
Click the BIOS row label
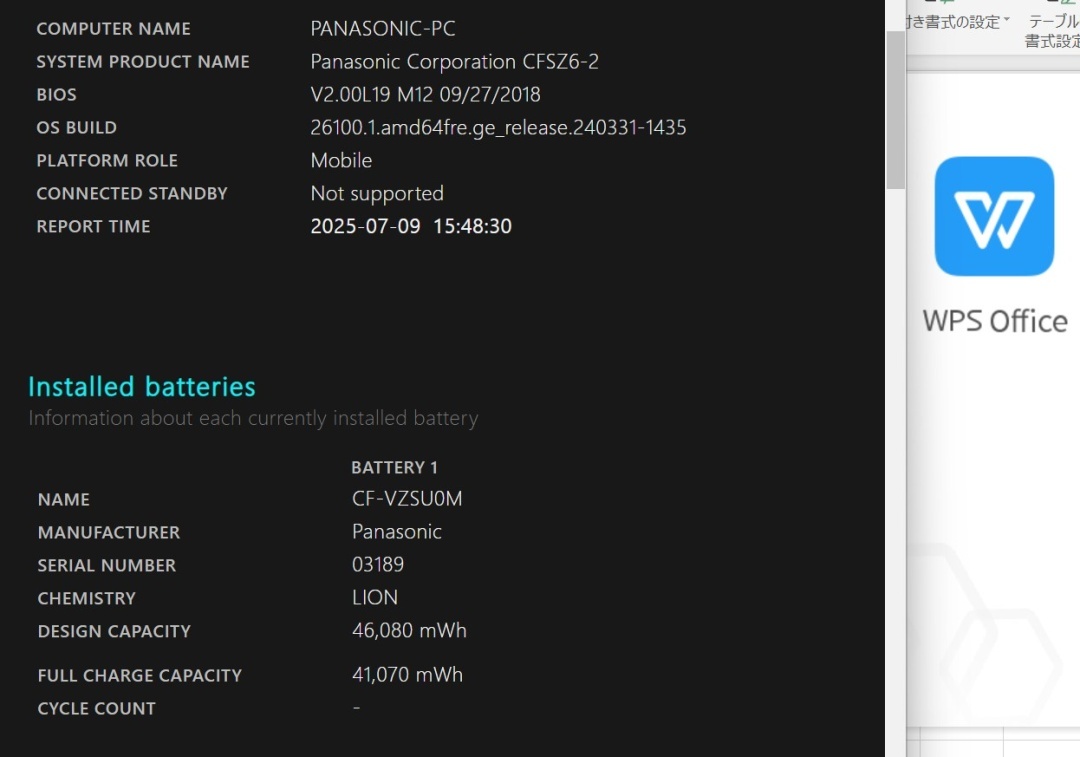point(56,95)
